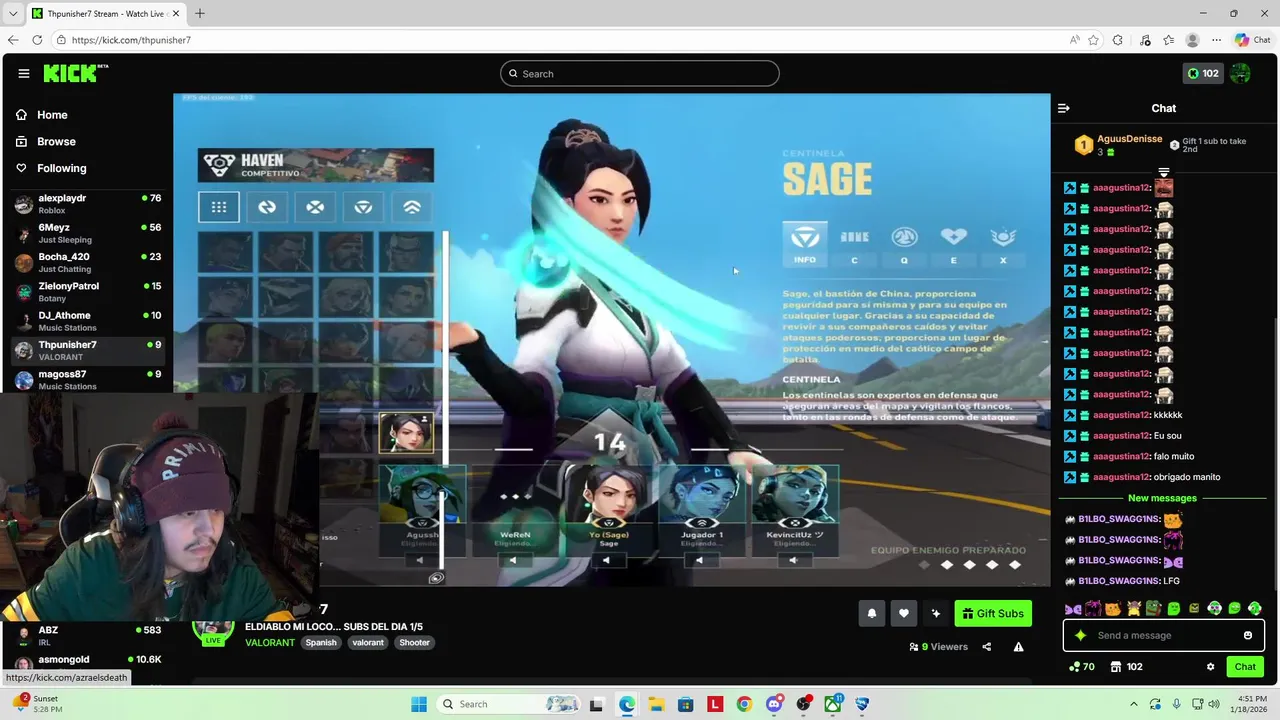The image size is (1280, 720).
Task: Open alexplaydr channel from sidebar
Action: [87, 204]
